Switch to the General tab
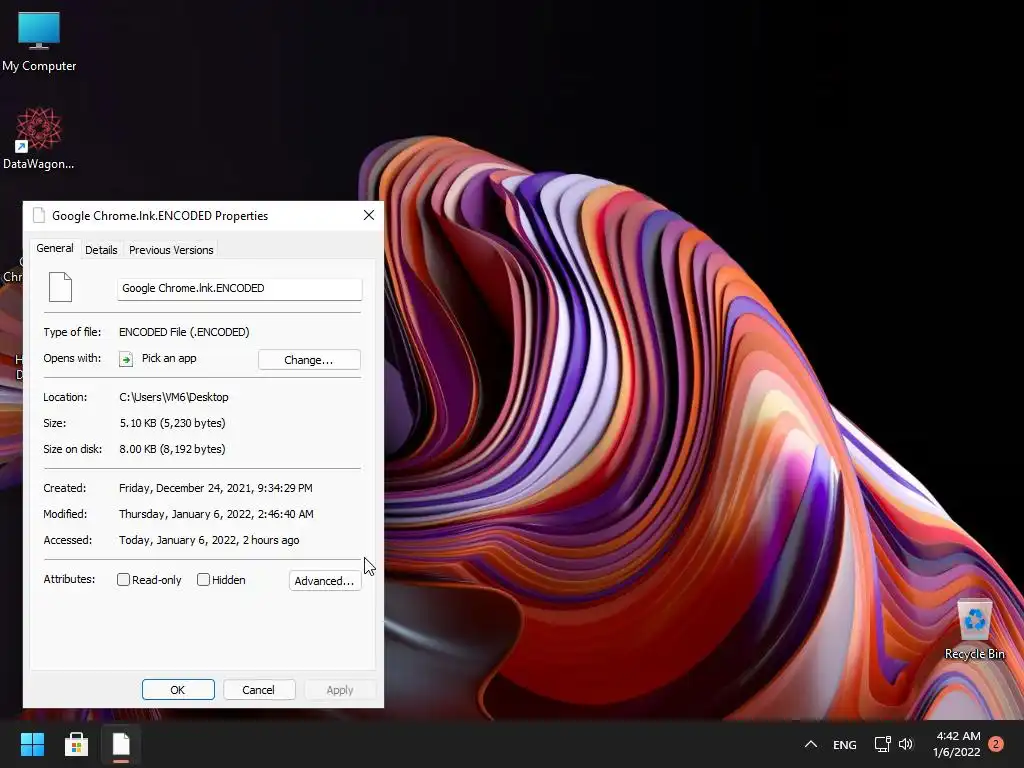 (55, 248)
